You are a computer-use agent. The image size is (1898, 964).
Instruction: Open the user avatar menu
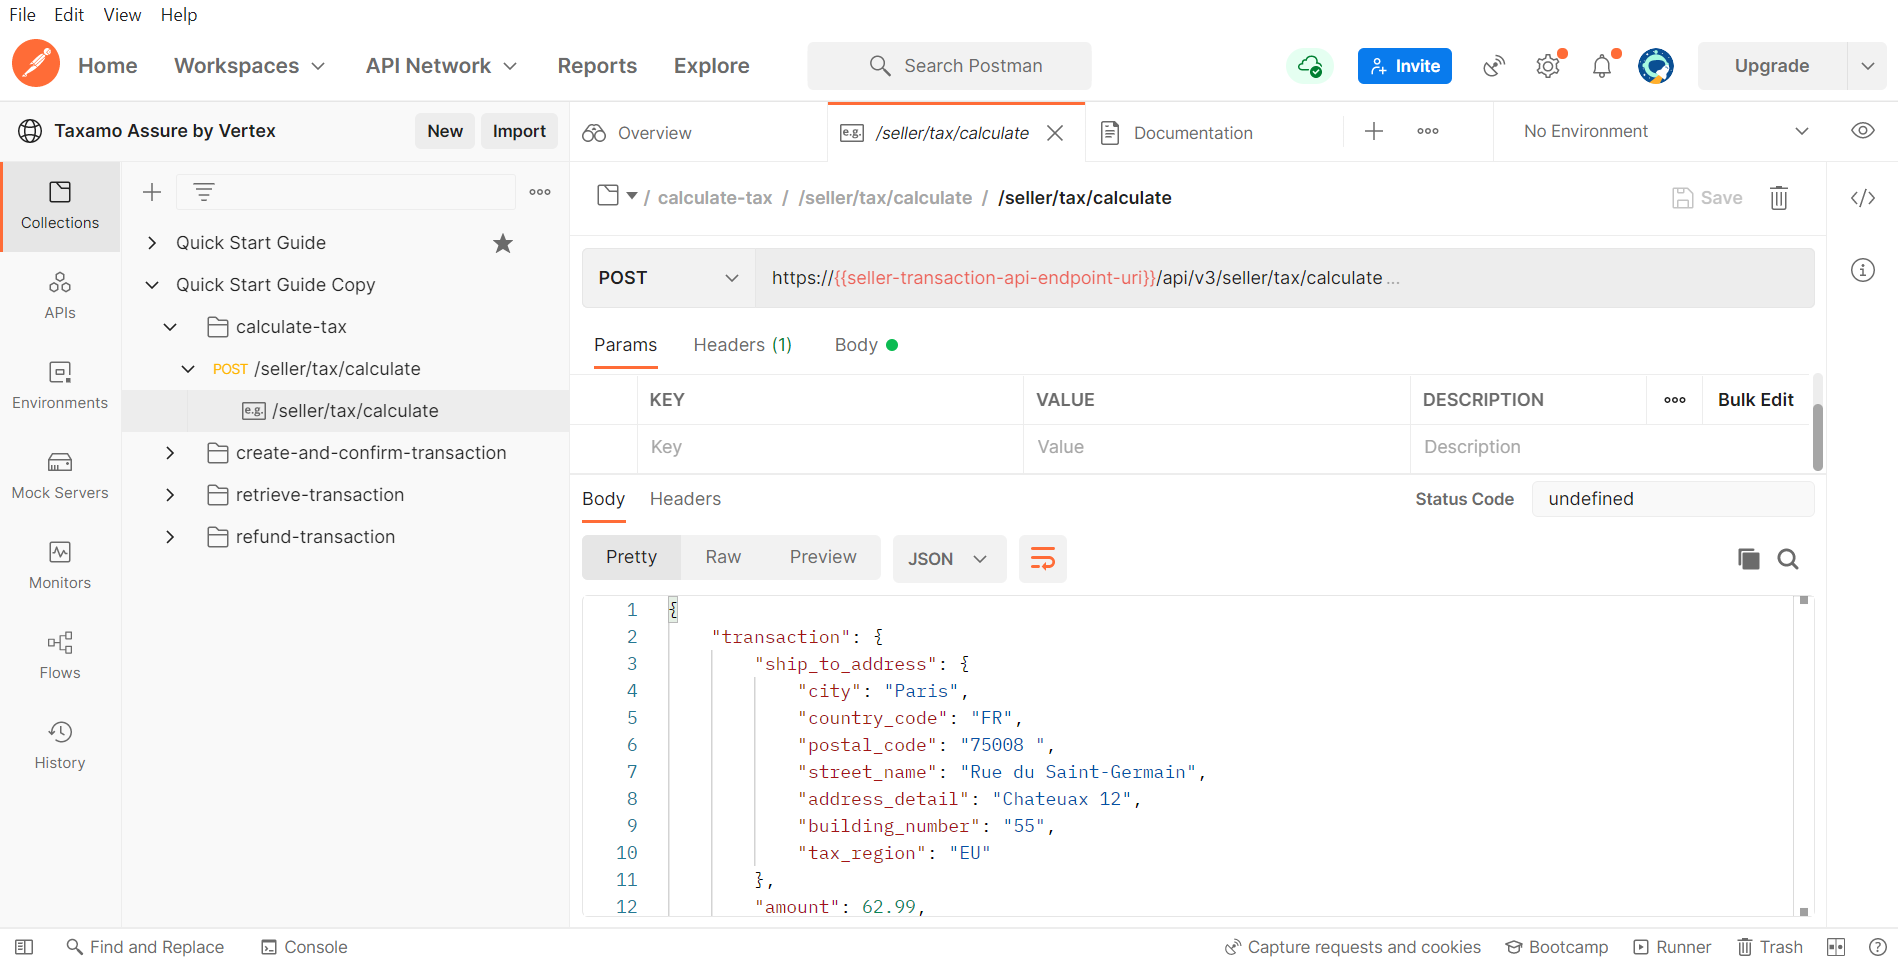point(1656,66)
